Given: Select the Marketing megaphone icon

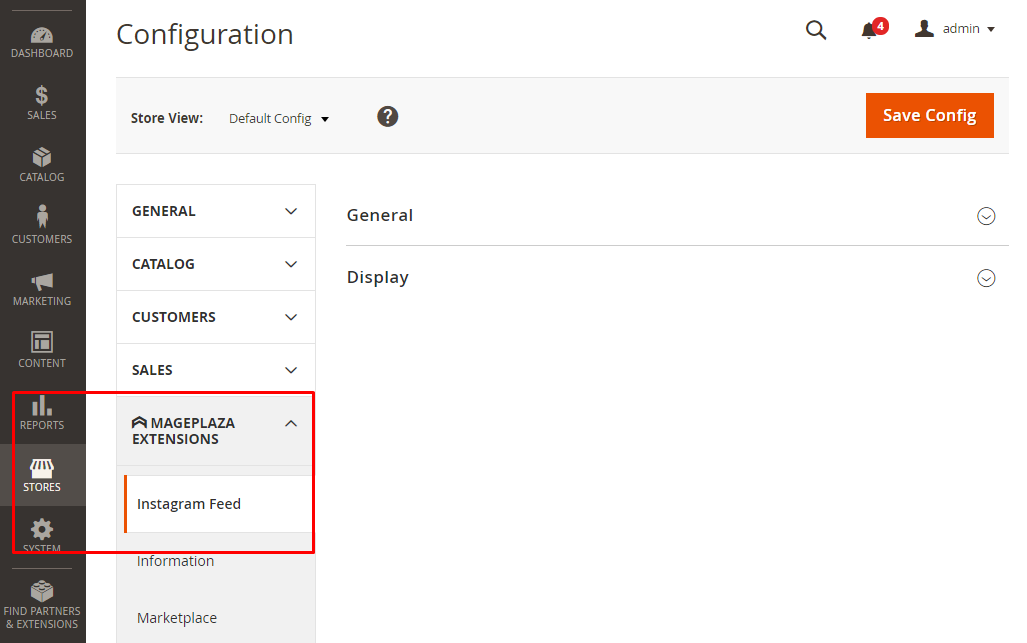Looking at the screenshot, I should [x=42, y=288].
